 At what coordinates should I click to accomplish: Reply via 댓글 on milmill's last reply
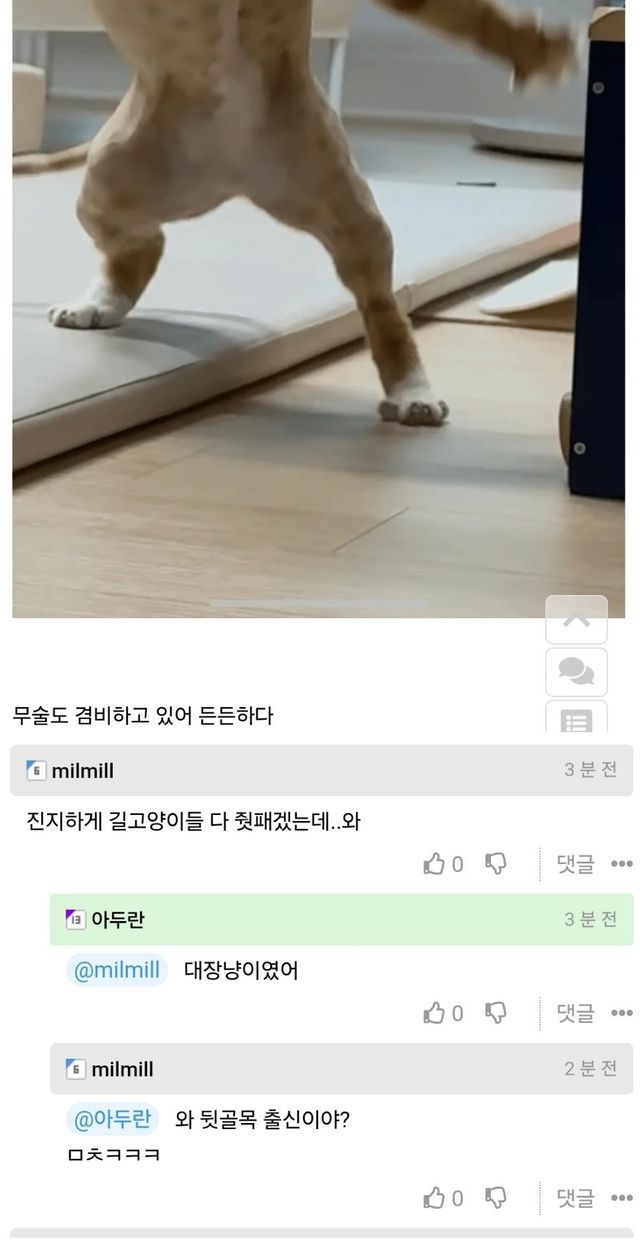(x=575, y=1197)
